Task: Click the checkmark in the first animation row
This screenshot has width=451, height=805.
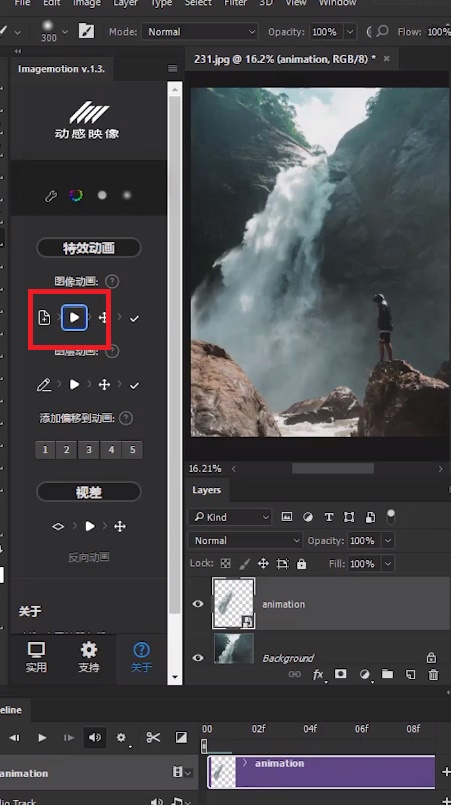Action: pyautogui.click(x=135, y=319)
